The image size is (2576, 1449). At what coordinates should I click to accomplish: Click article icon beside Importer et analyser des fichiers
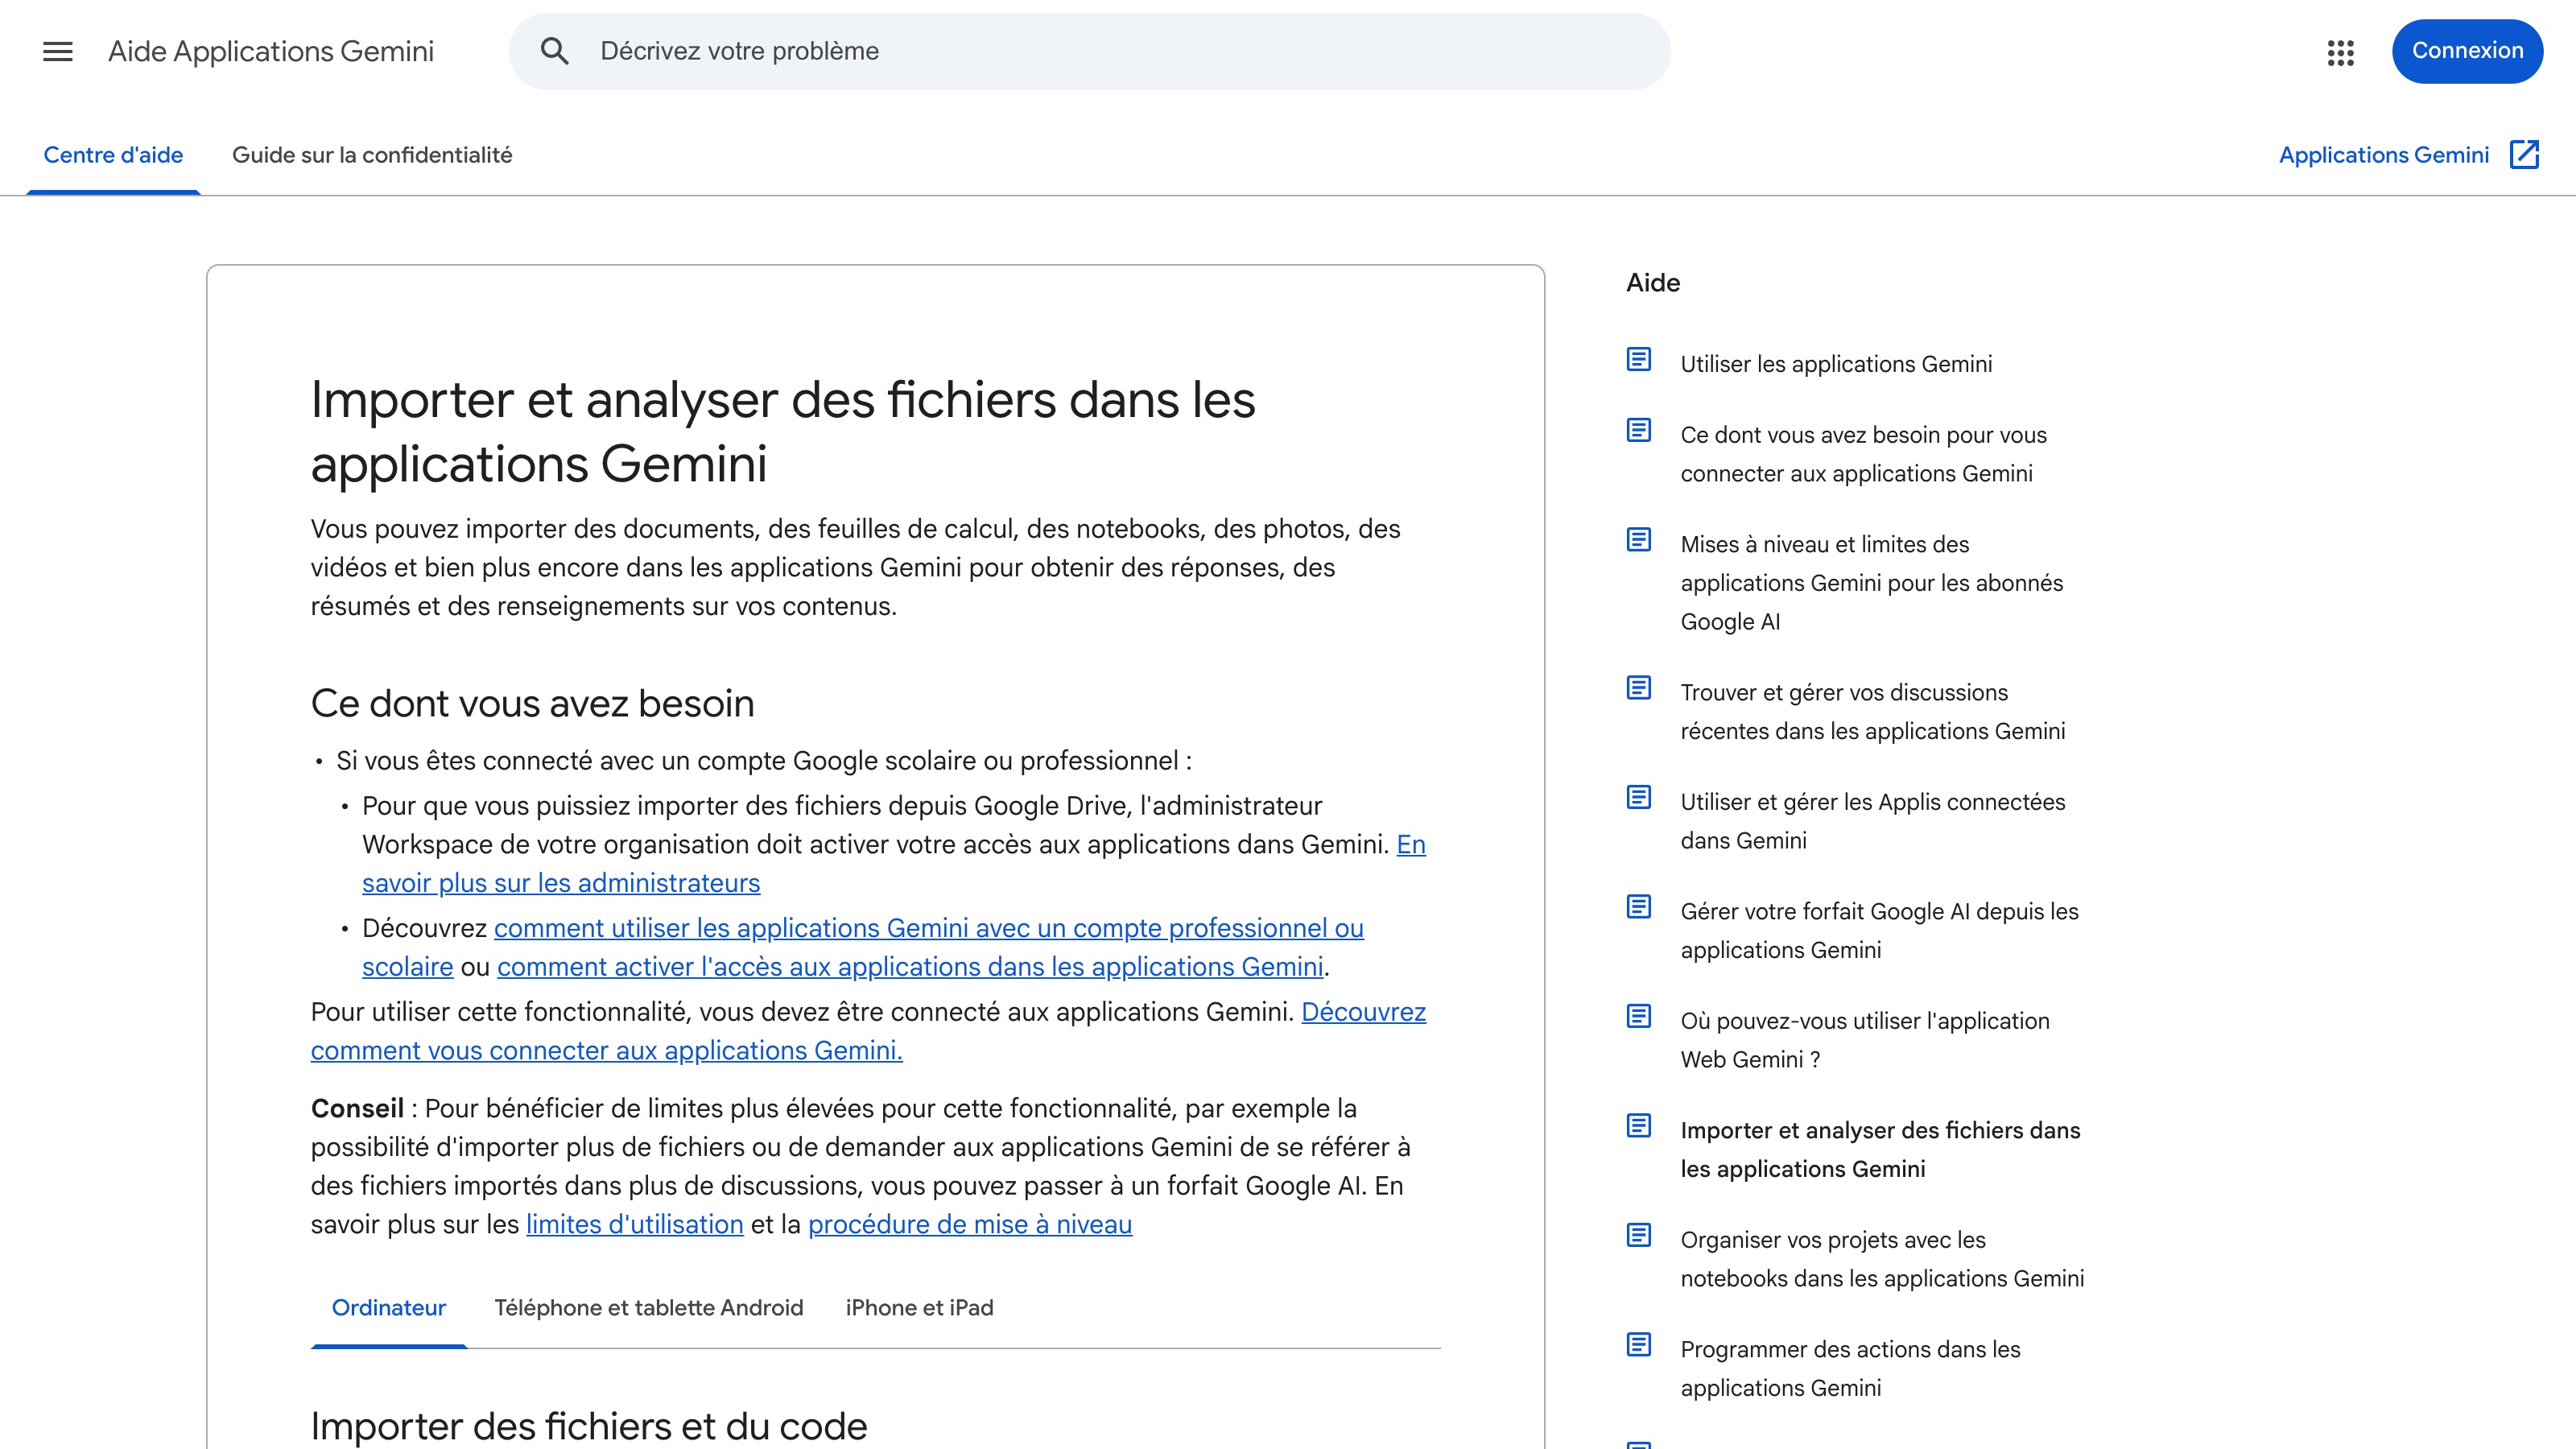tap(1639, 1126)
